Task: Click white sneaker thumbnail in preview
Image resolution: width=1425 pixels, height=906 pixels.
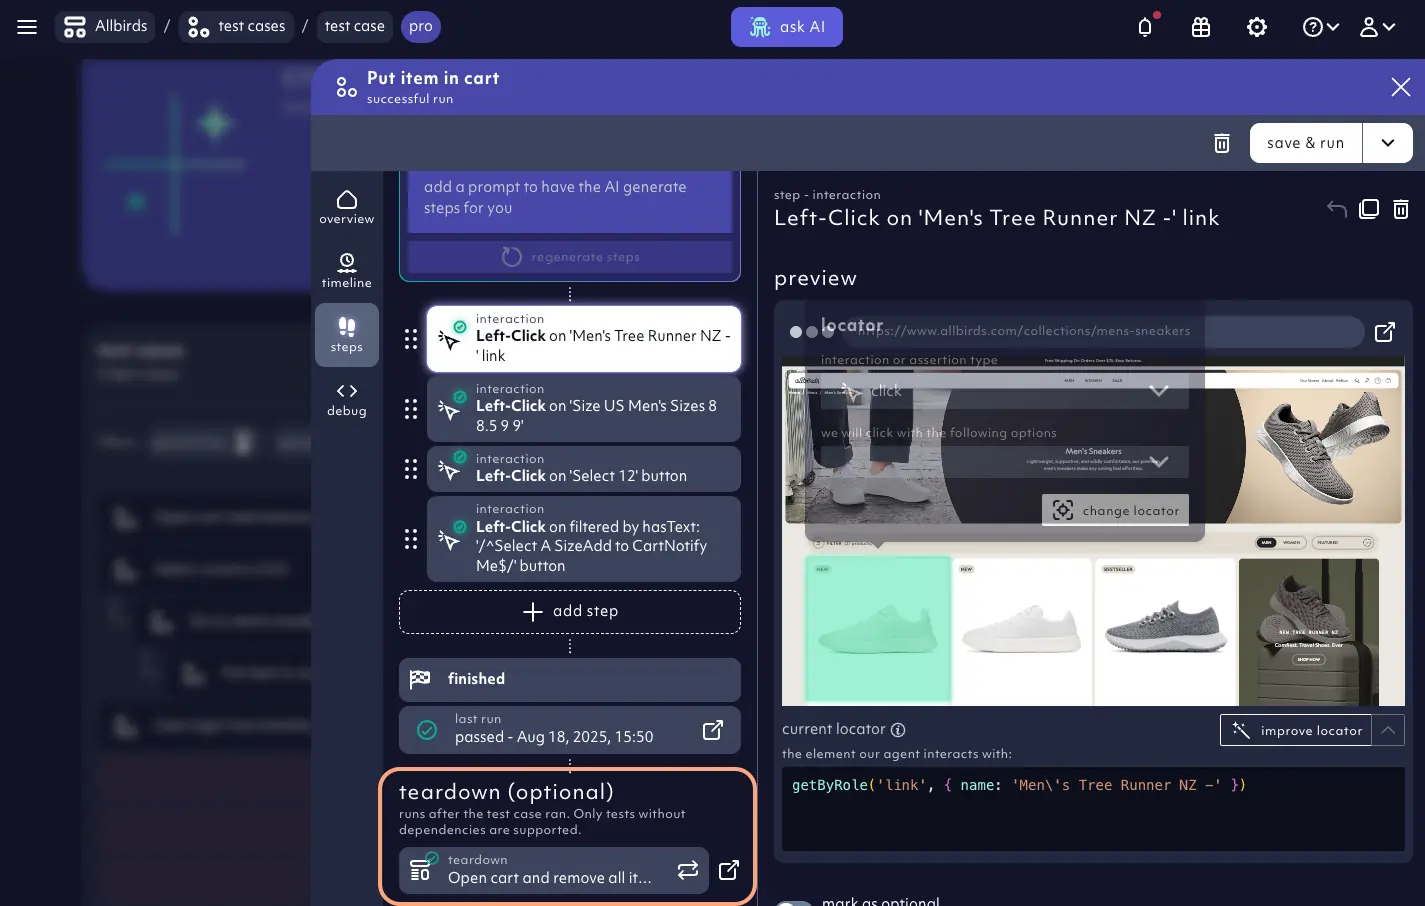Action: (1021, 632)
